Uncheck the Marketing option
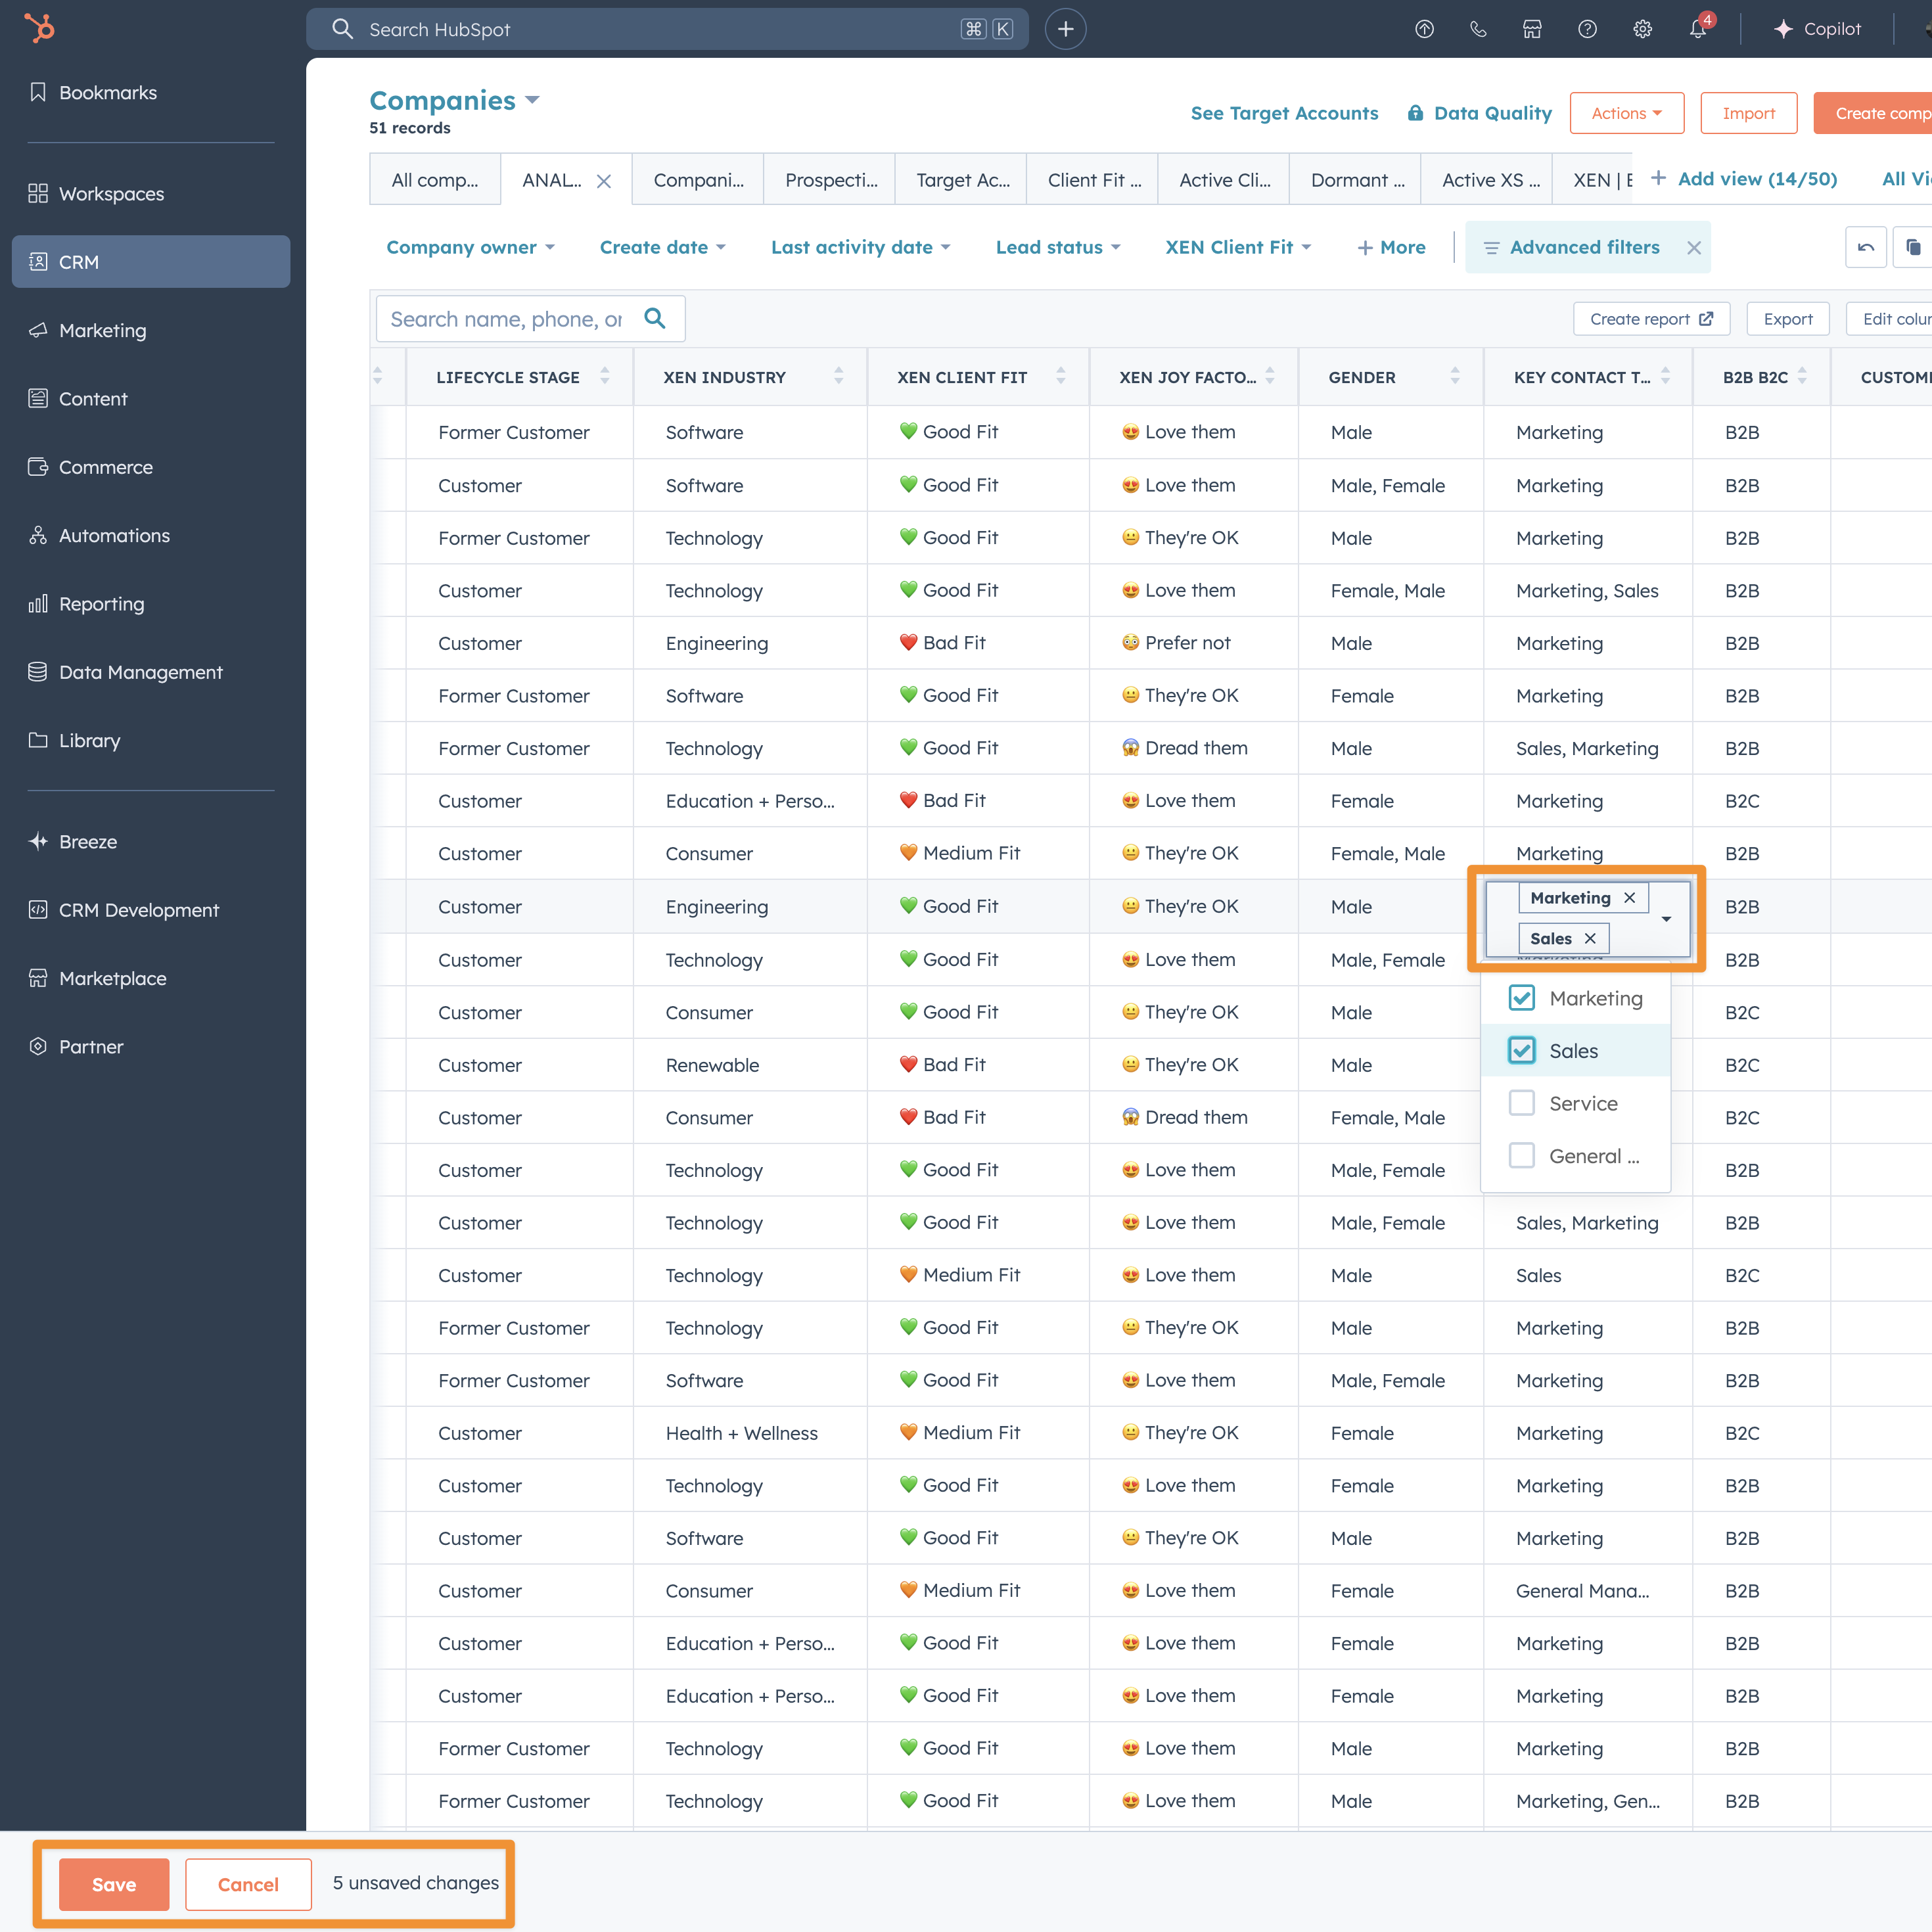Screen dimensions: 1932x1932 point(1521,998)
